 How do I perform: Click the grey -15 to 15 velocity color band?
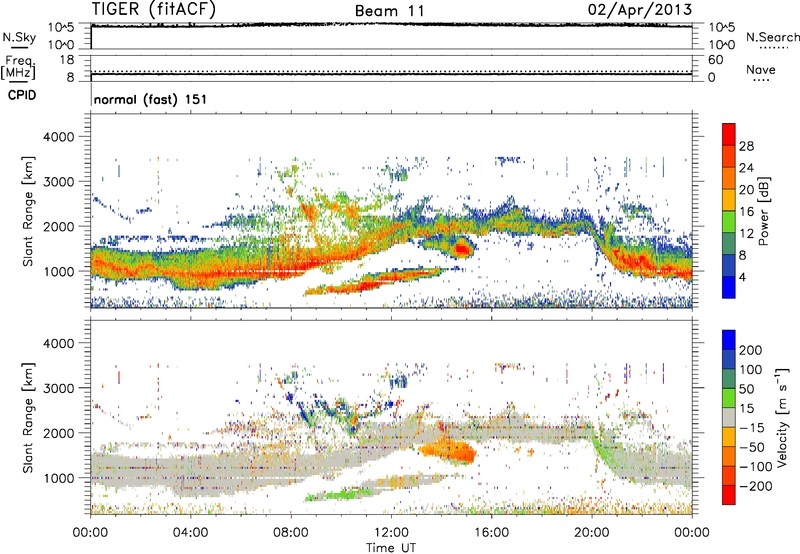click(729, 418)
